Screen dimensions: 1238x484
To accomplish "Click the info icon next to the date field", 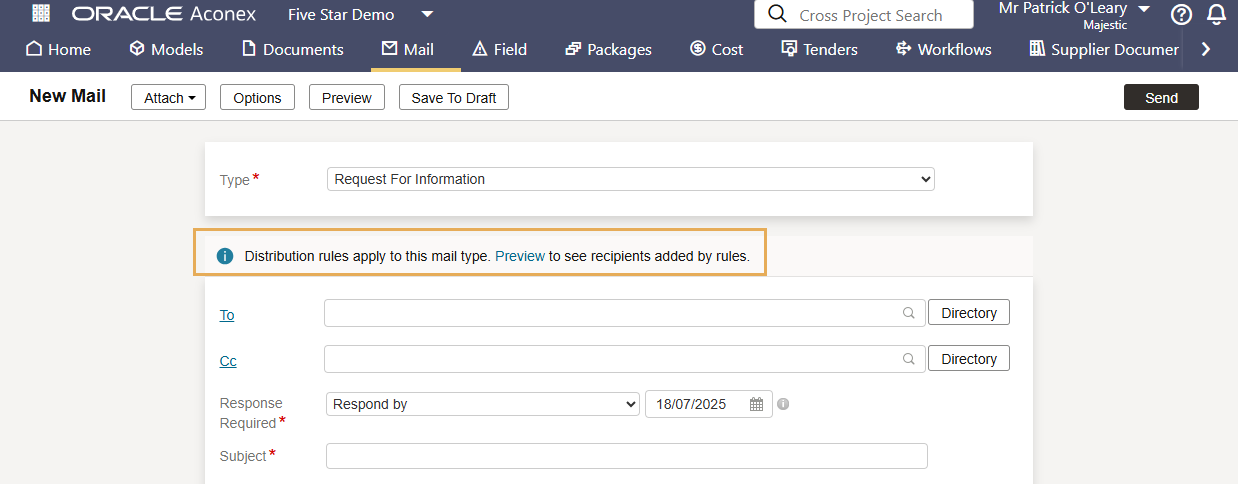I will (783, 404).
